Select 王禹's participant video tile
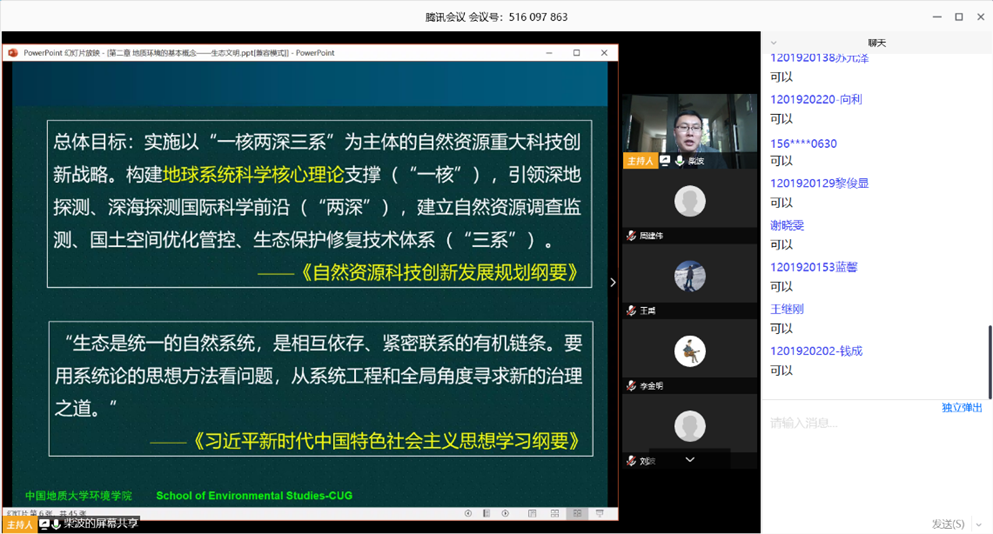993x534 pixels. coord(689,277)
